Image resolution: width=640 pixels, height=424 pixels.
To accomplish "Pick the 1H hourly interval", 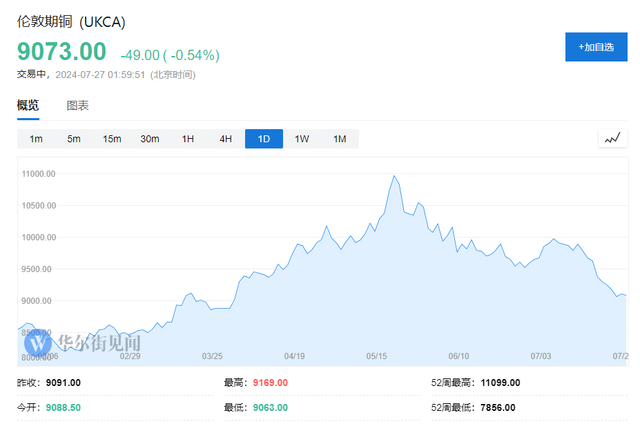I will (188, 139).
